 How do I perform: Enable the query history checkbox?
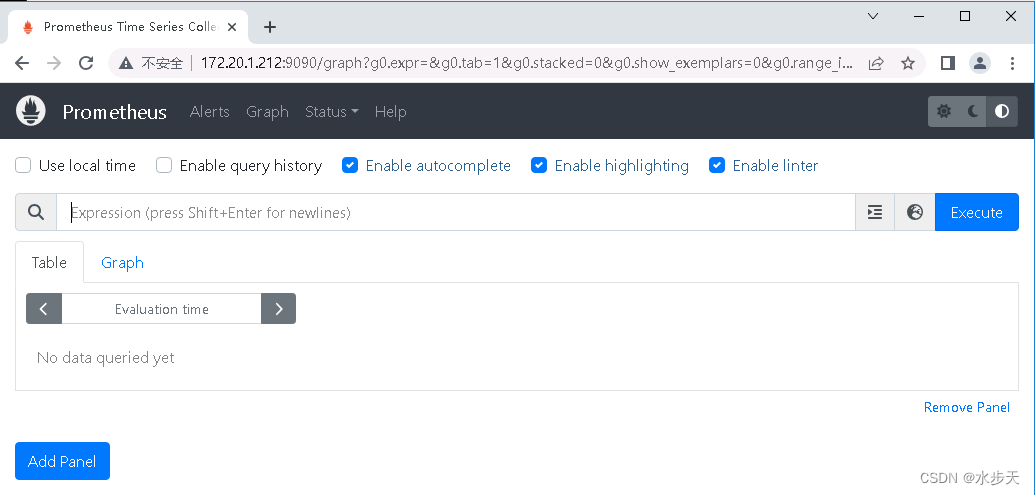click(x=164, y=166)
